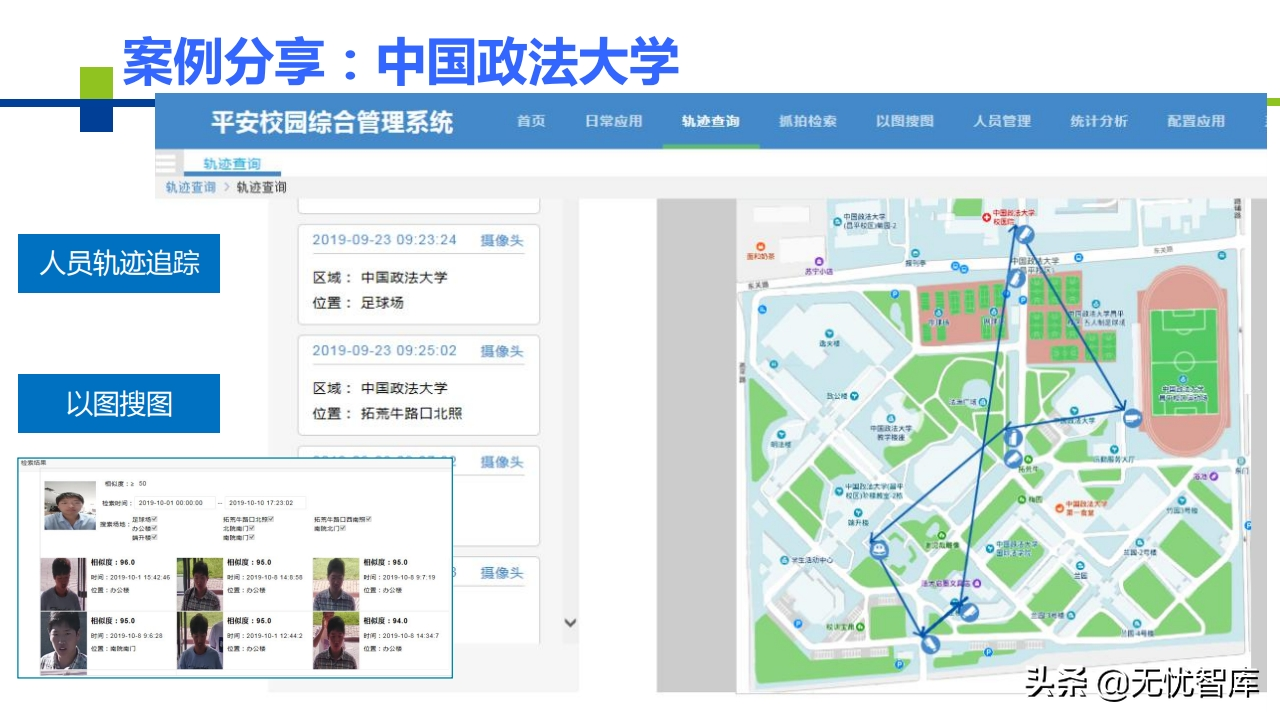Uncheck the 足球场 search location checkbox

click(x=154, y=519)
